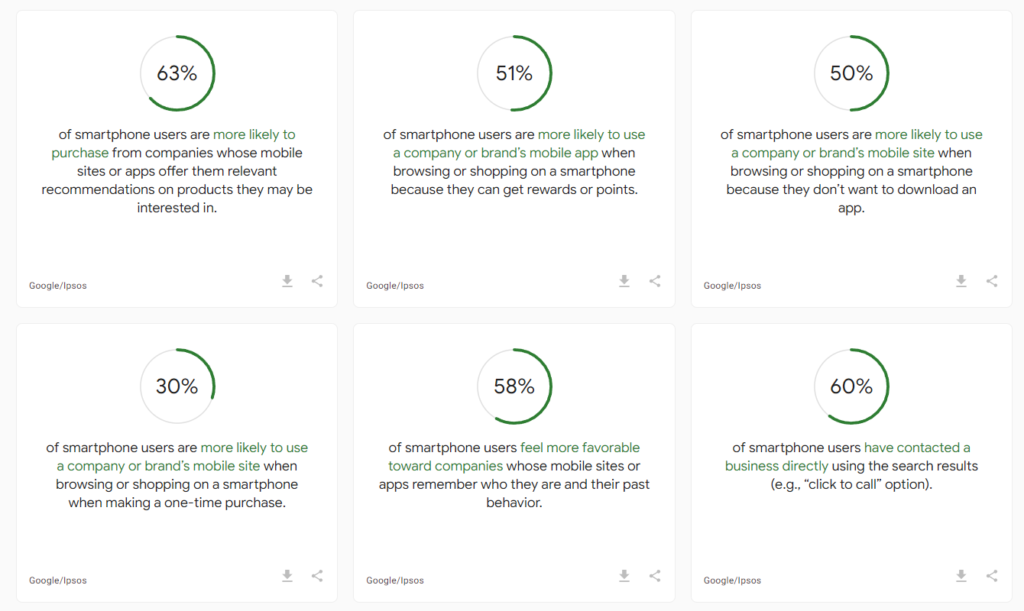
Task: Share the 60% click to call card
Action: [992, 576]
